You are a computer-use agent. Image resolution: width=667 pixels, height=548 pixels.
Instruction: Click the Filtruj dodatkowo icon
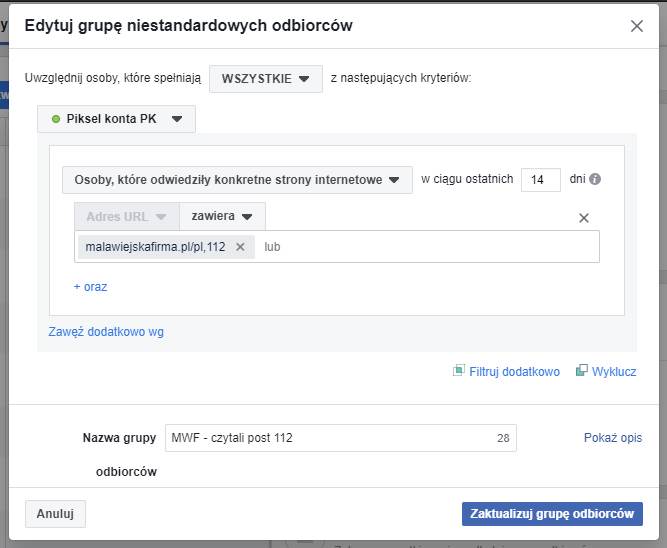pyautogui.click(x=460, y=371)
